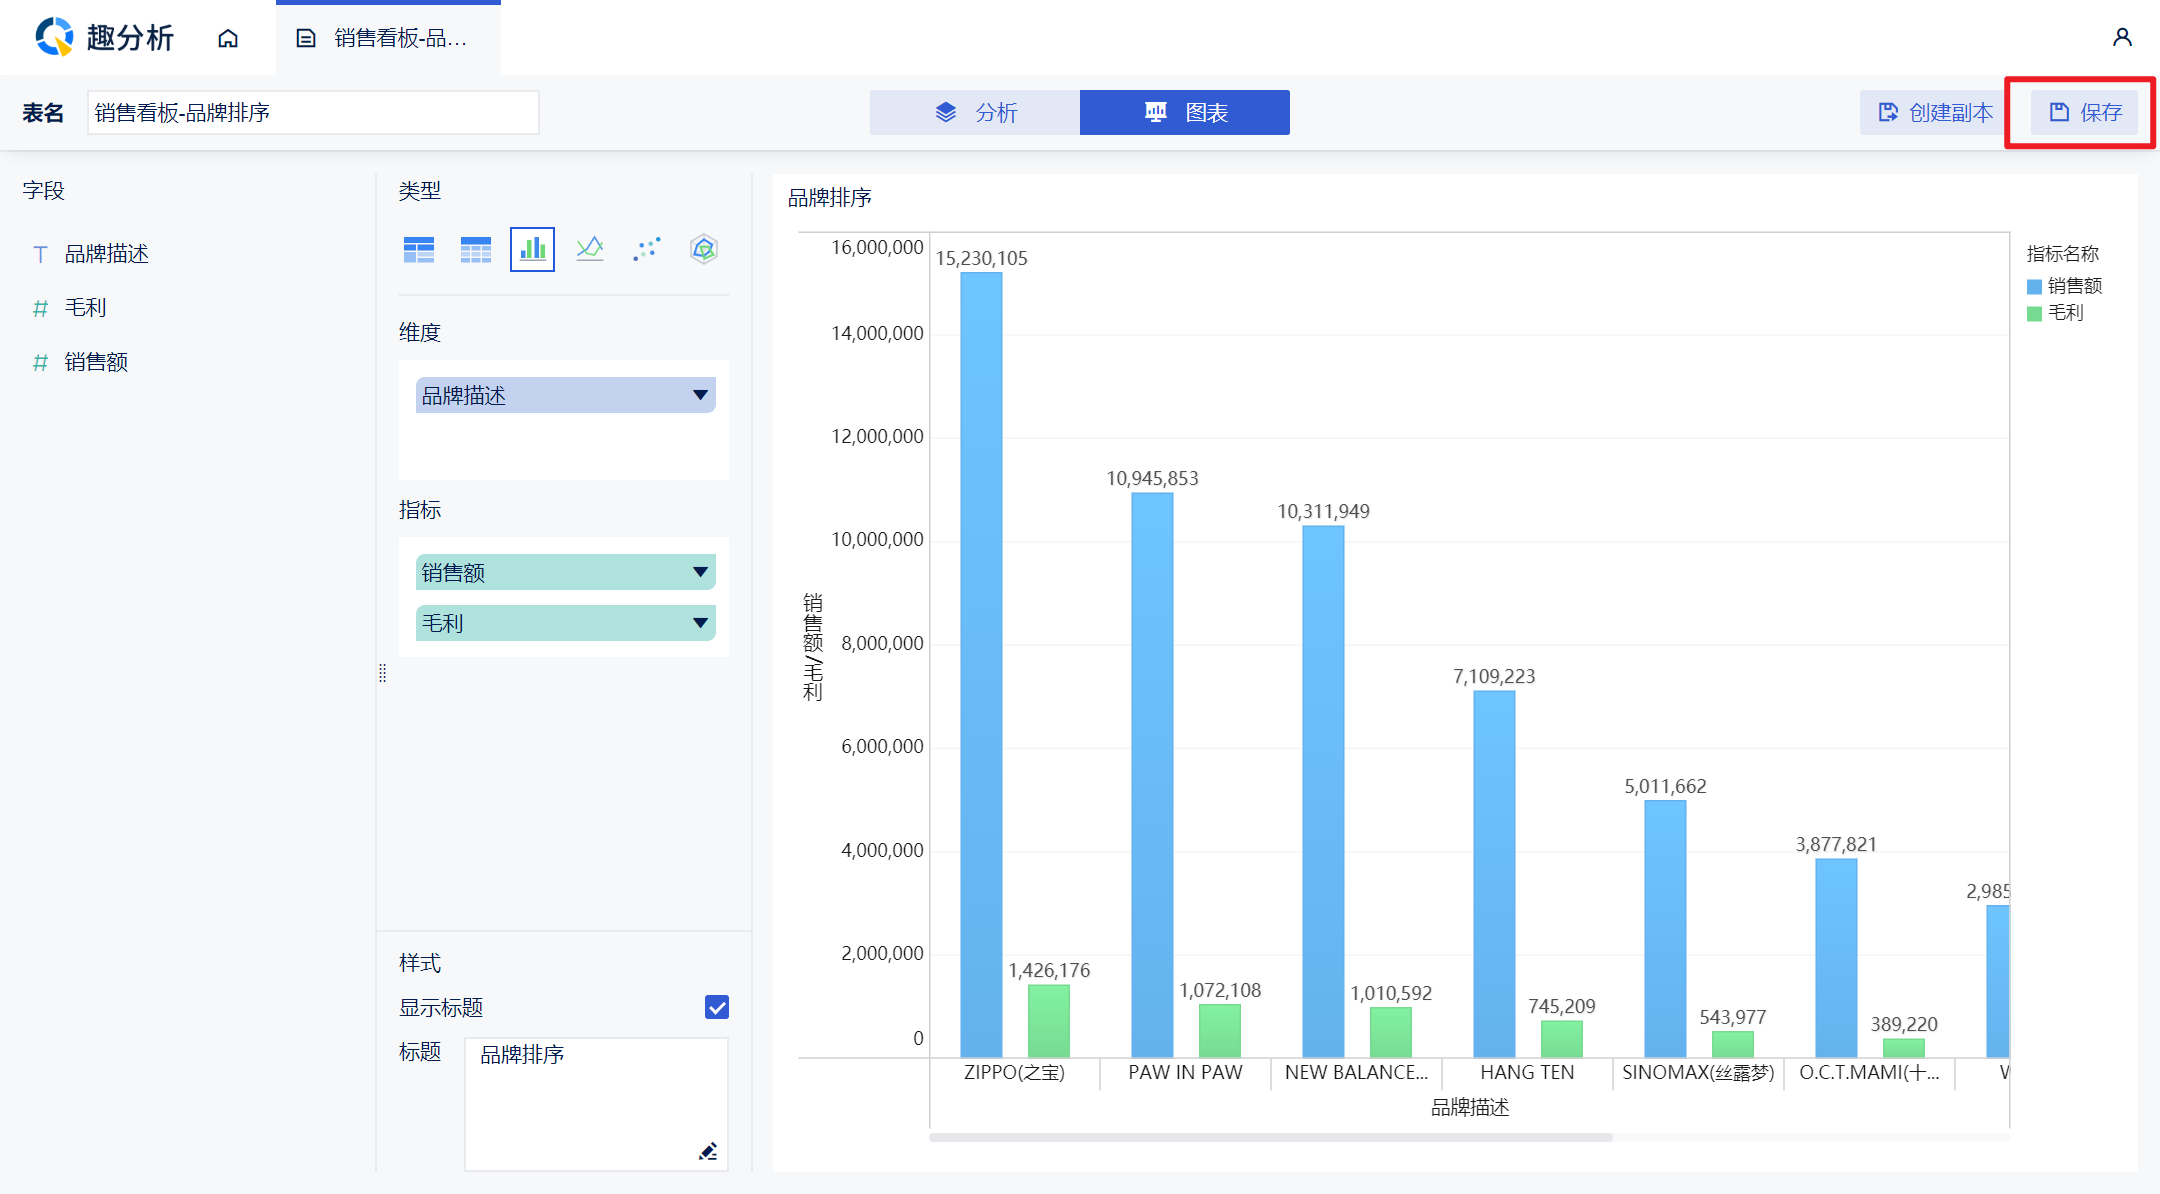2160x1194 pixels.
Task: Select the bar chart type icon
Action: pos(532,249)
